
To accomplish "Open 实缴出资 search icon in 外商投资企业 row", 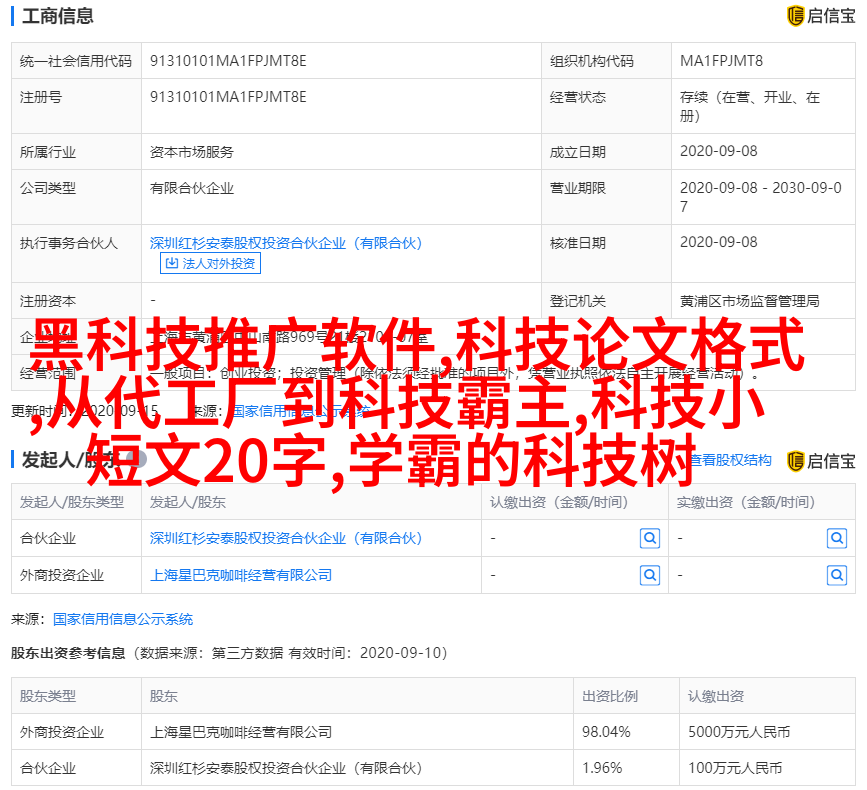I will [x=837, y=576].
